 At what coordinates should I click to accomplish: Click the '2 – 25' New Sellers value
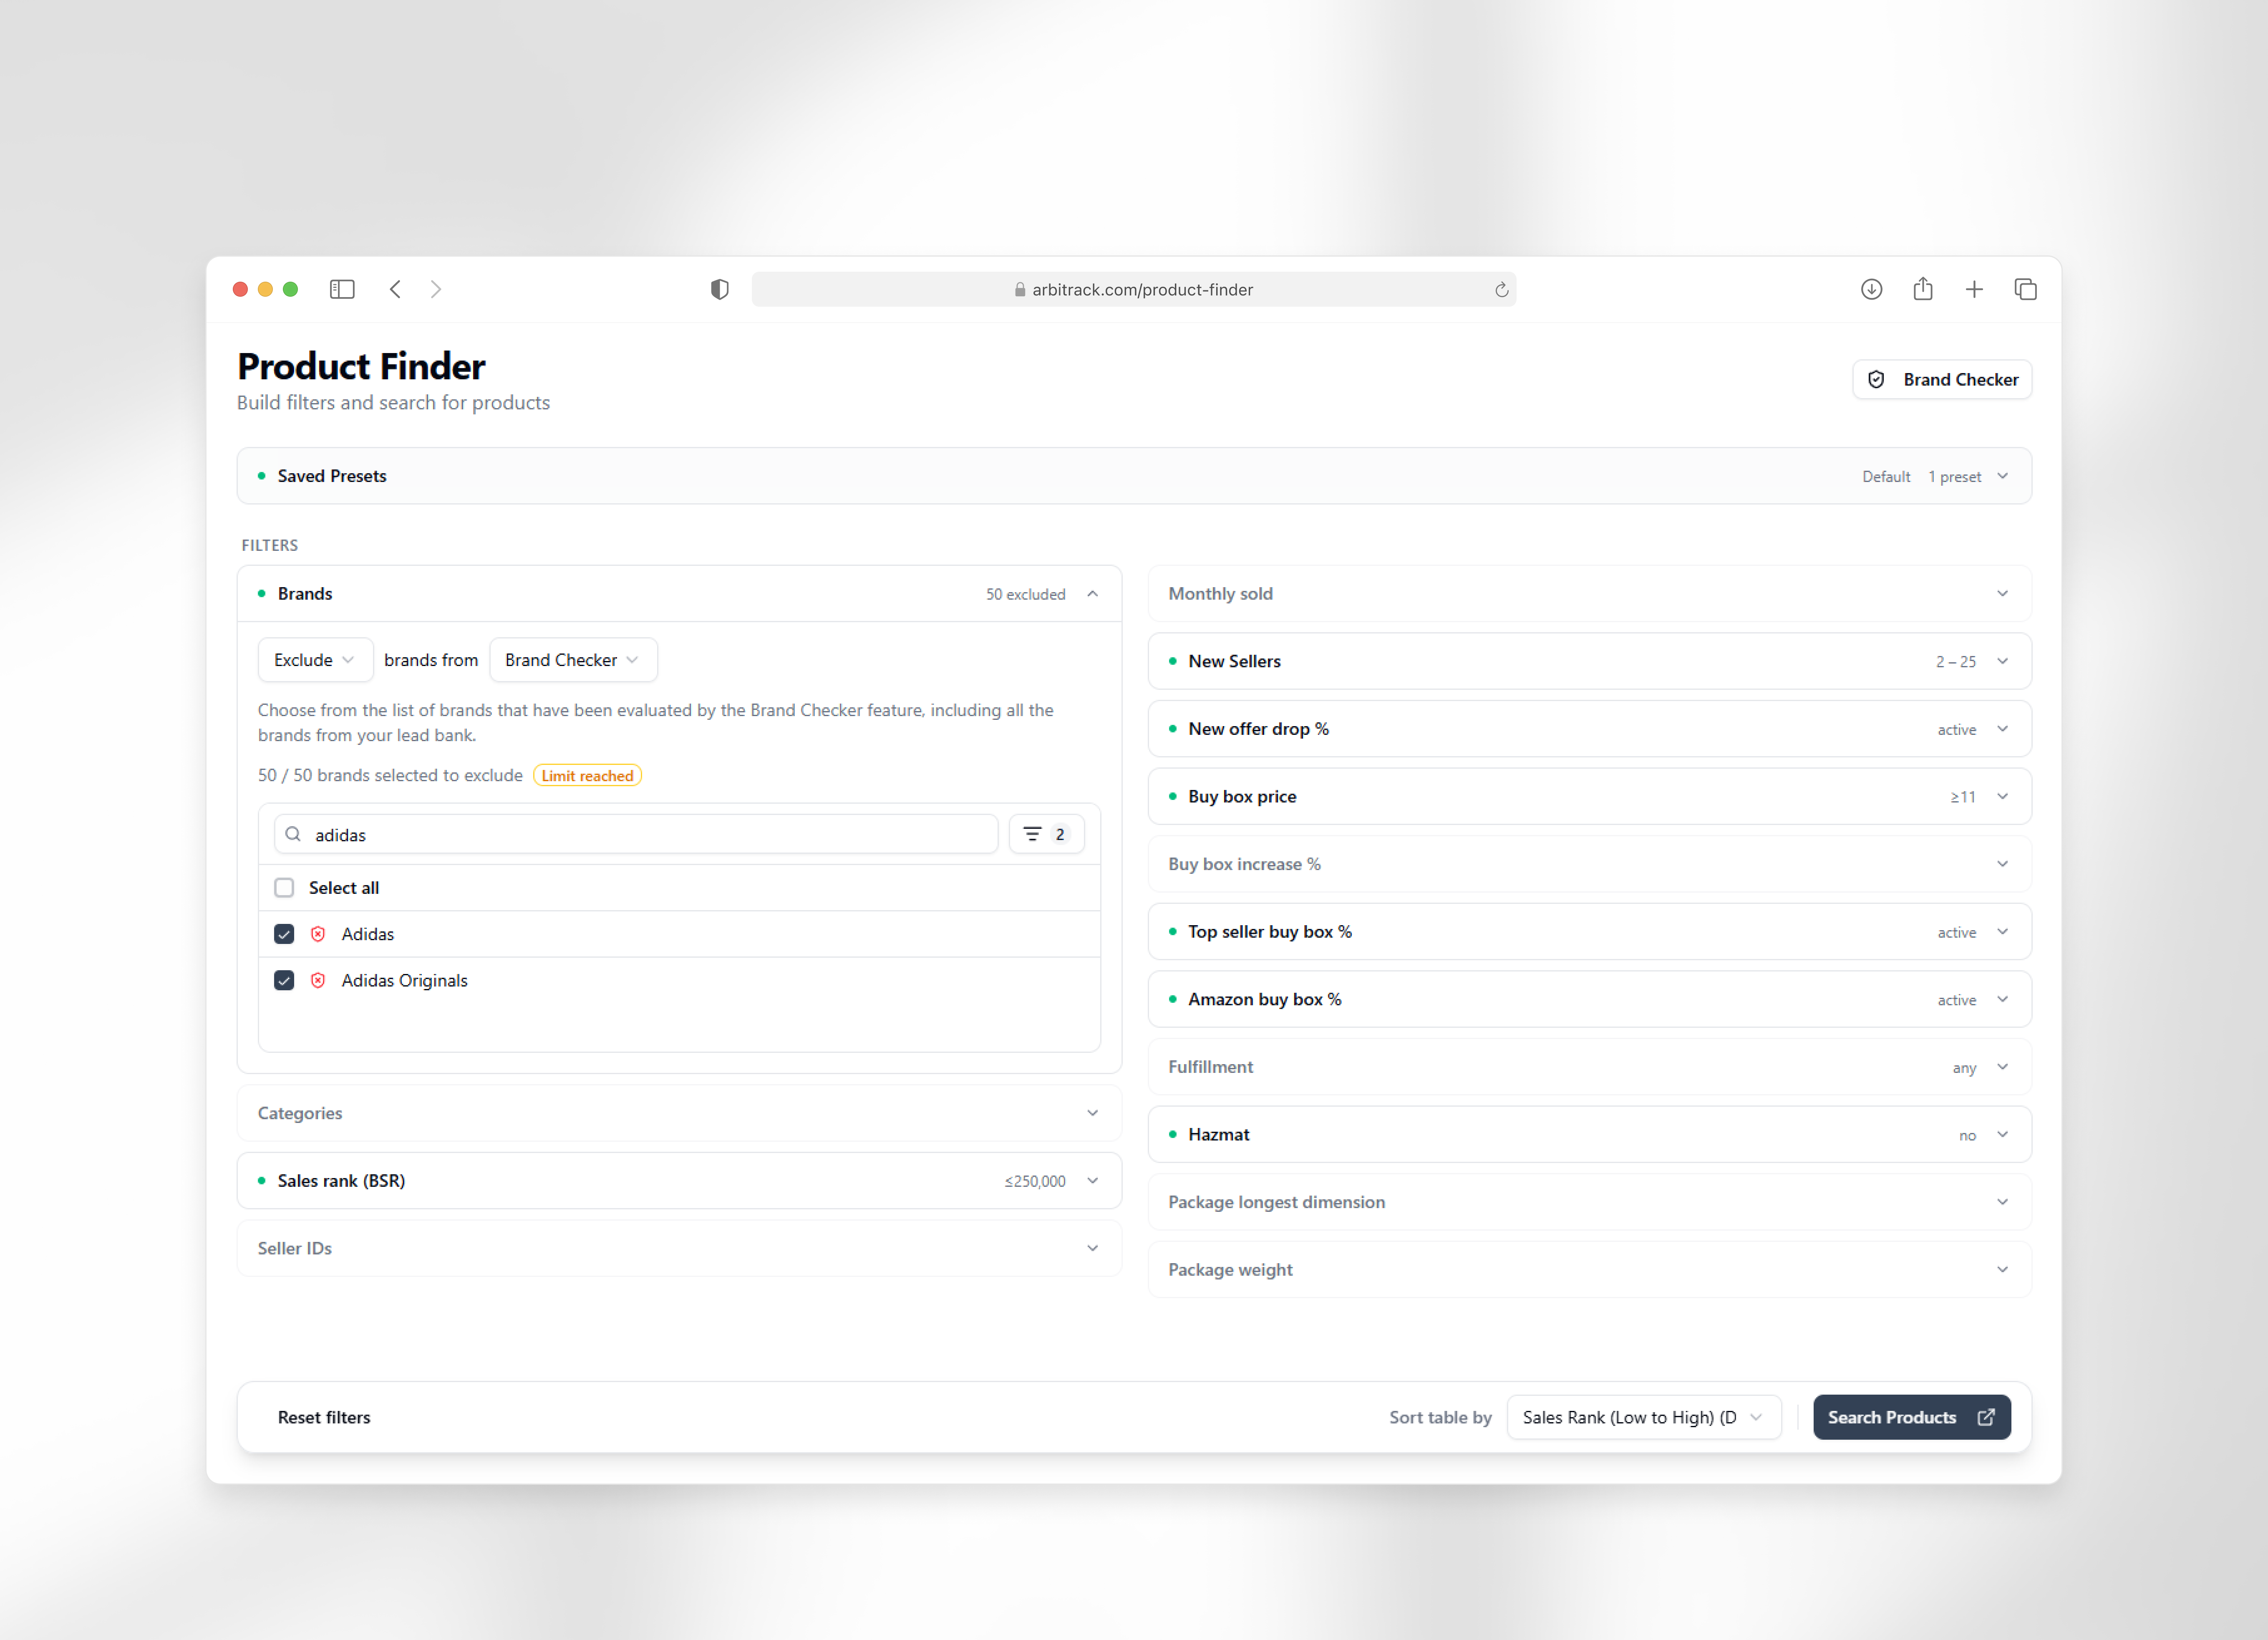[x=1955, y=662]
